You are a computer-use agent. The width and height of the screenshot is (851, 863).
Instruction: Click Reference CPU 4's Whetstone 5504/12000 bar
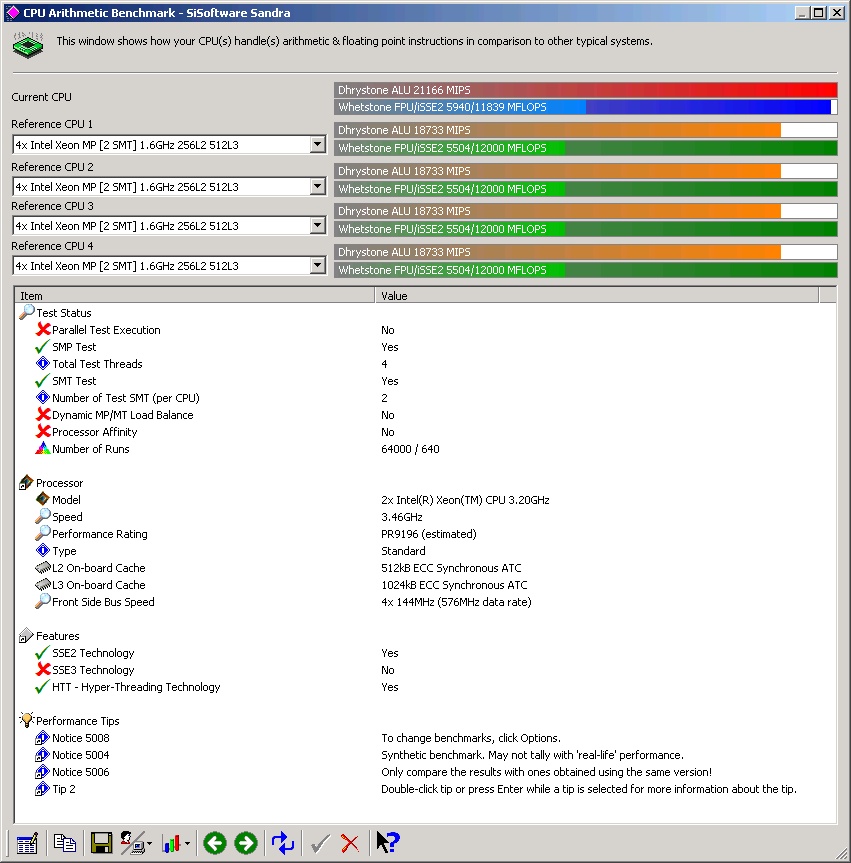pos(586,270)
